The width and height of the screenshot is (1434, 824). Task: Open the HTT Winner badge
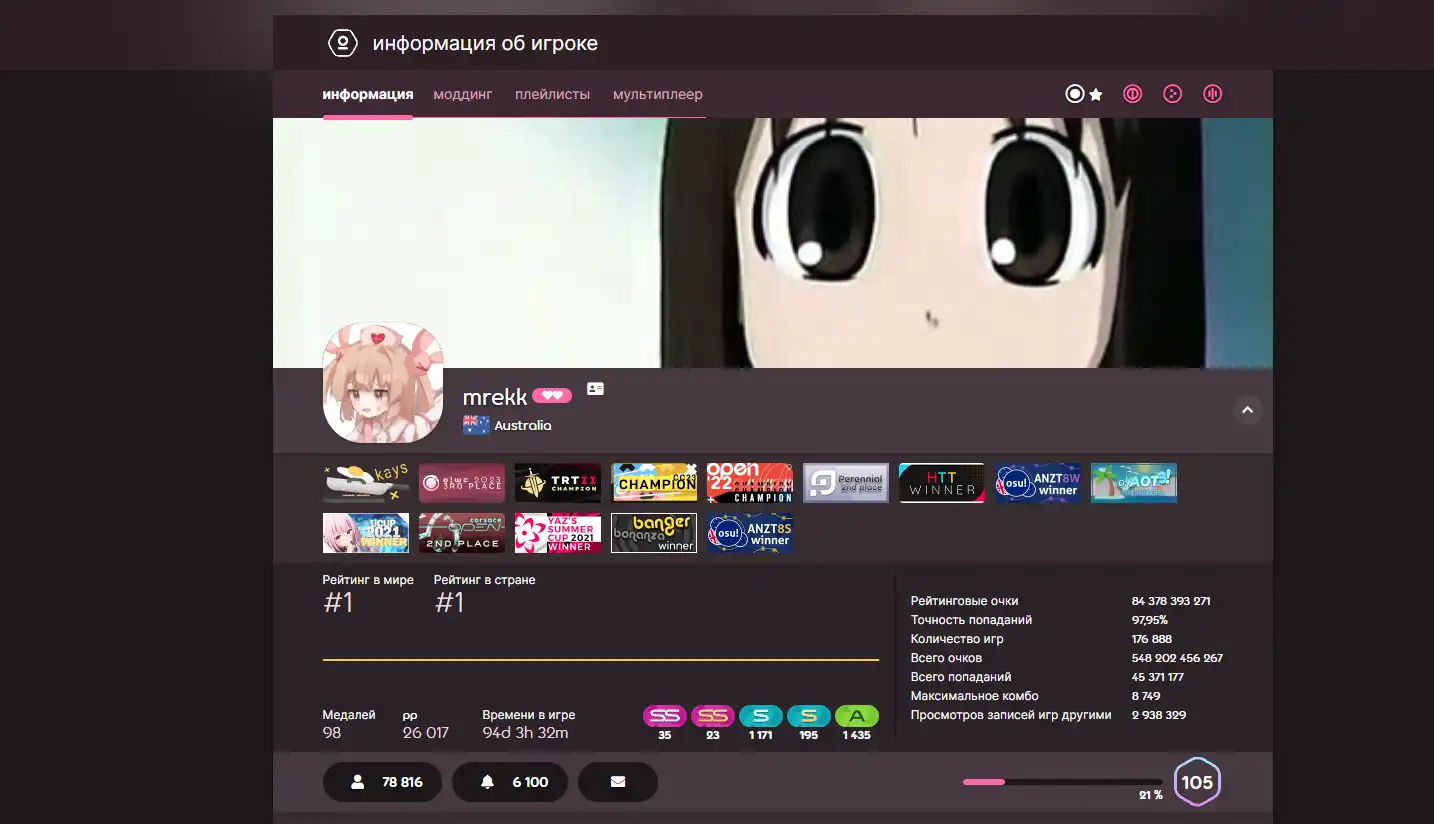(x=942, y=483)
